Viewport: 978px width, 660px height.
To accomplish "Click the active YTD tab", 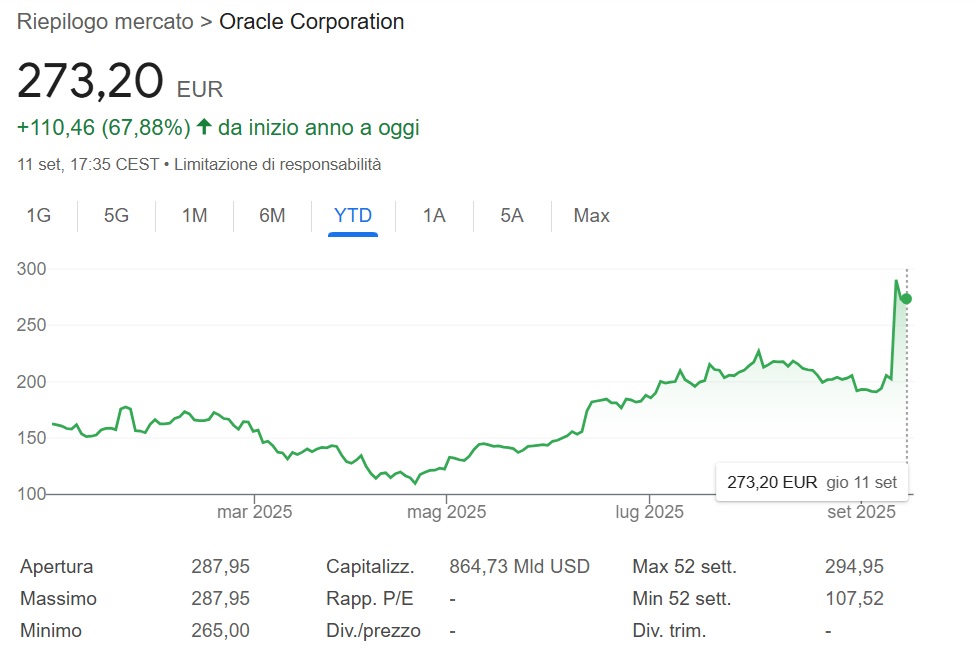I will tap(353, 216).
